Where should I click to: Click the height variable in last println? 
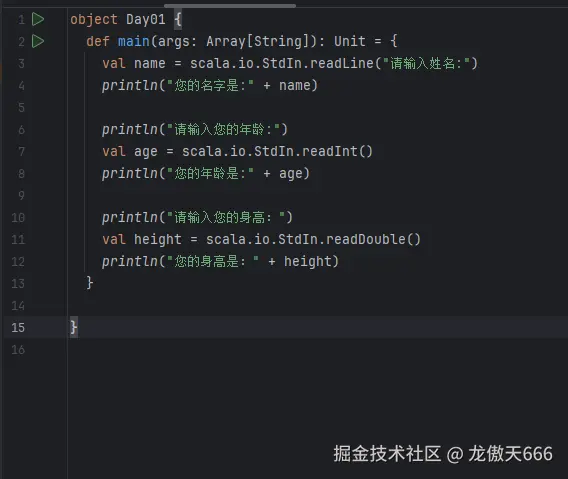308,261
